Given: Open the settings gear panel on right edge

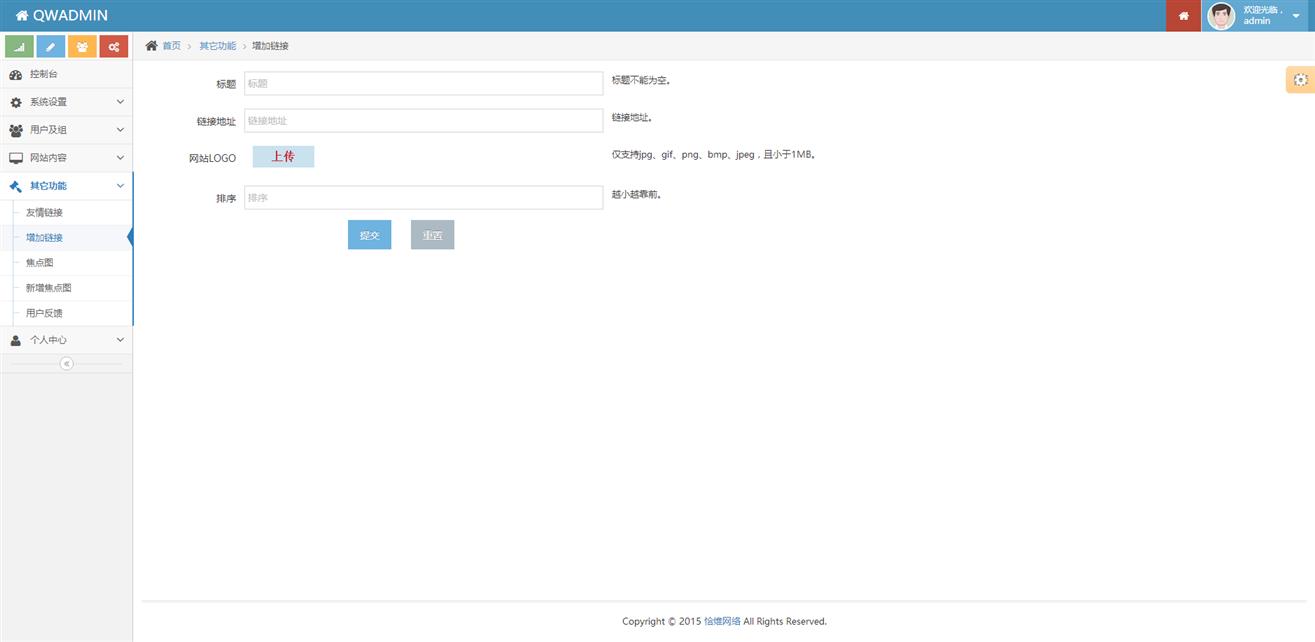Looking at the screenshot, I should [1300, 80].
